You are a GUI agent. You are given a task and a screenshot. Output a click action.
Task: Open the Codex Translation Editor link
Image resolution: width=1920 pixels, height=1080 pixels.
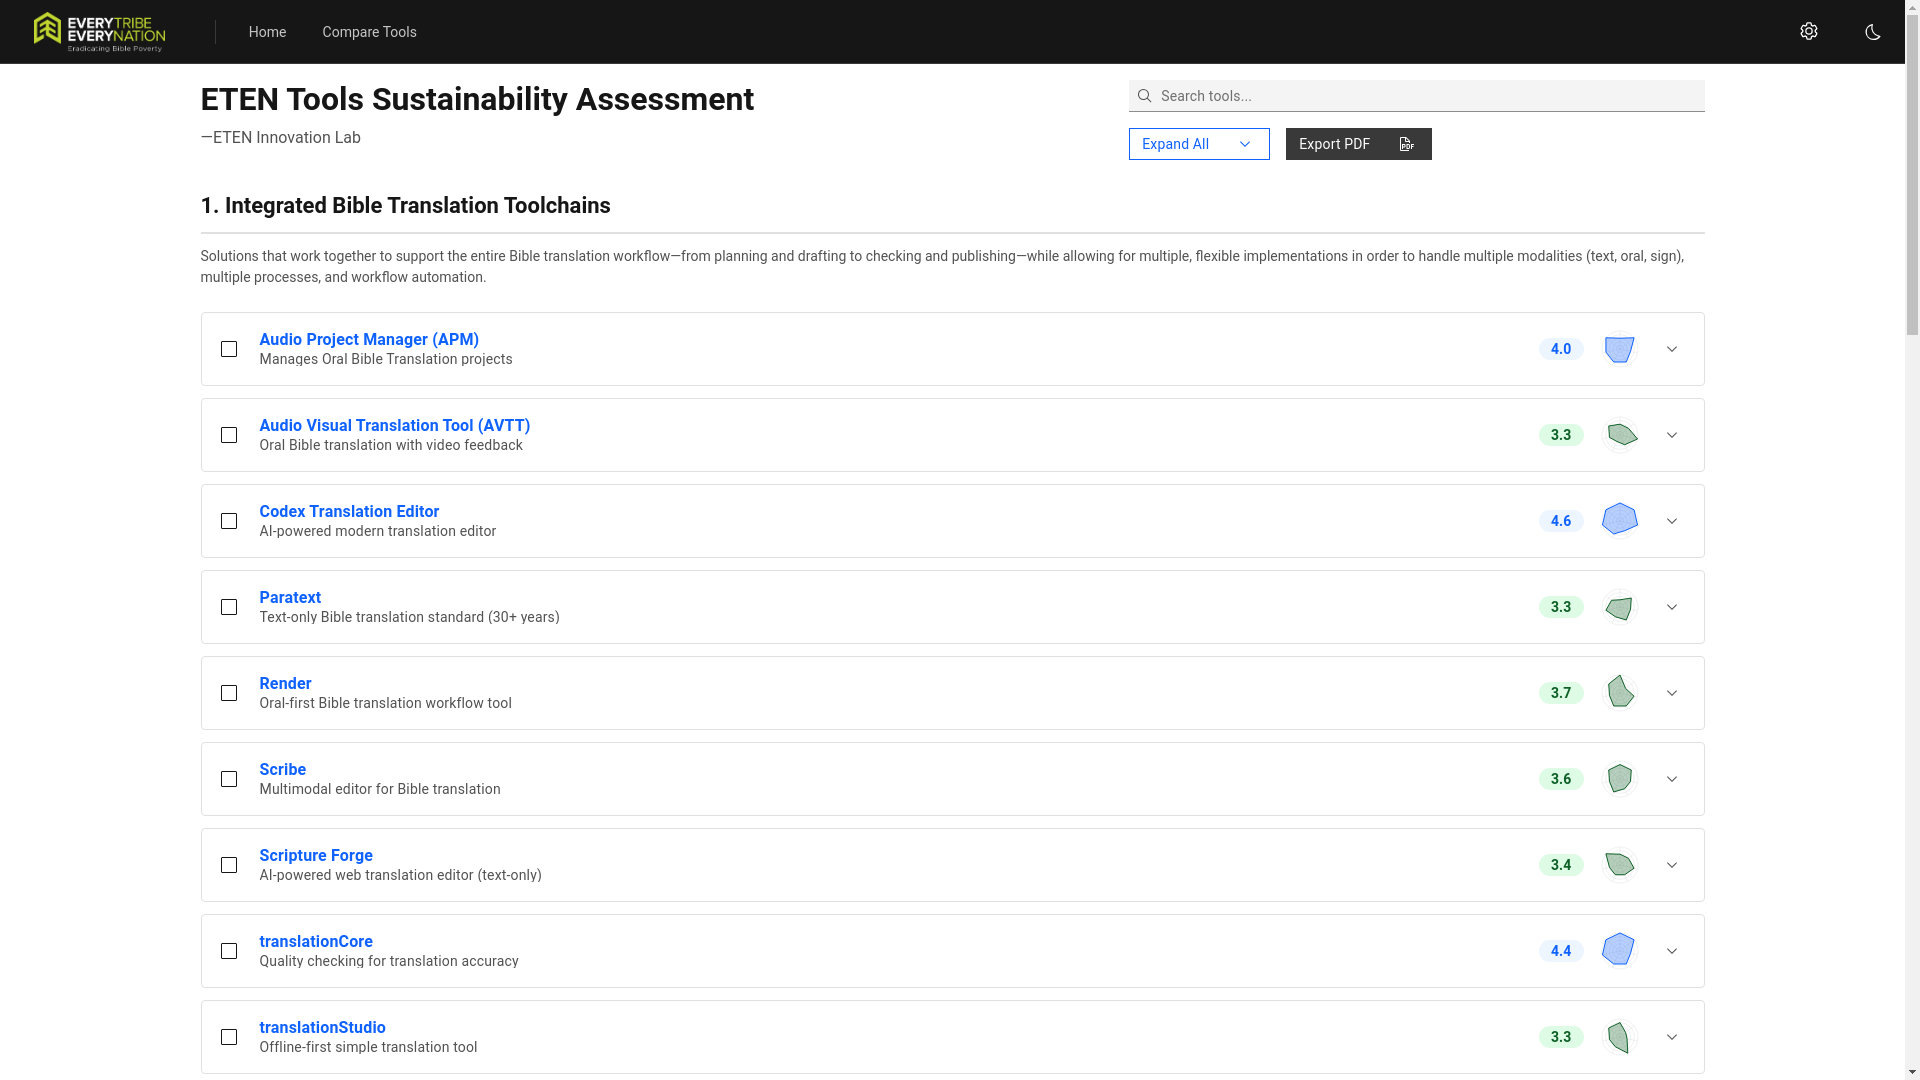(x=349, y=512)
